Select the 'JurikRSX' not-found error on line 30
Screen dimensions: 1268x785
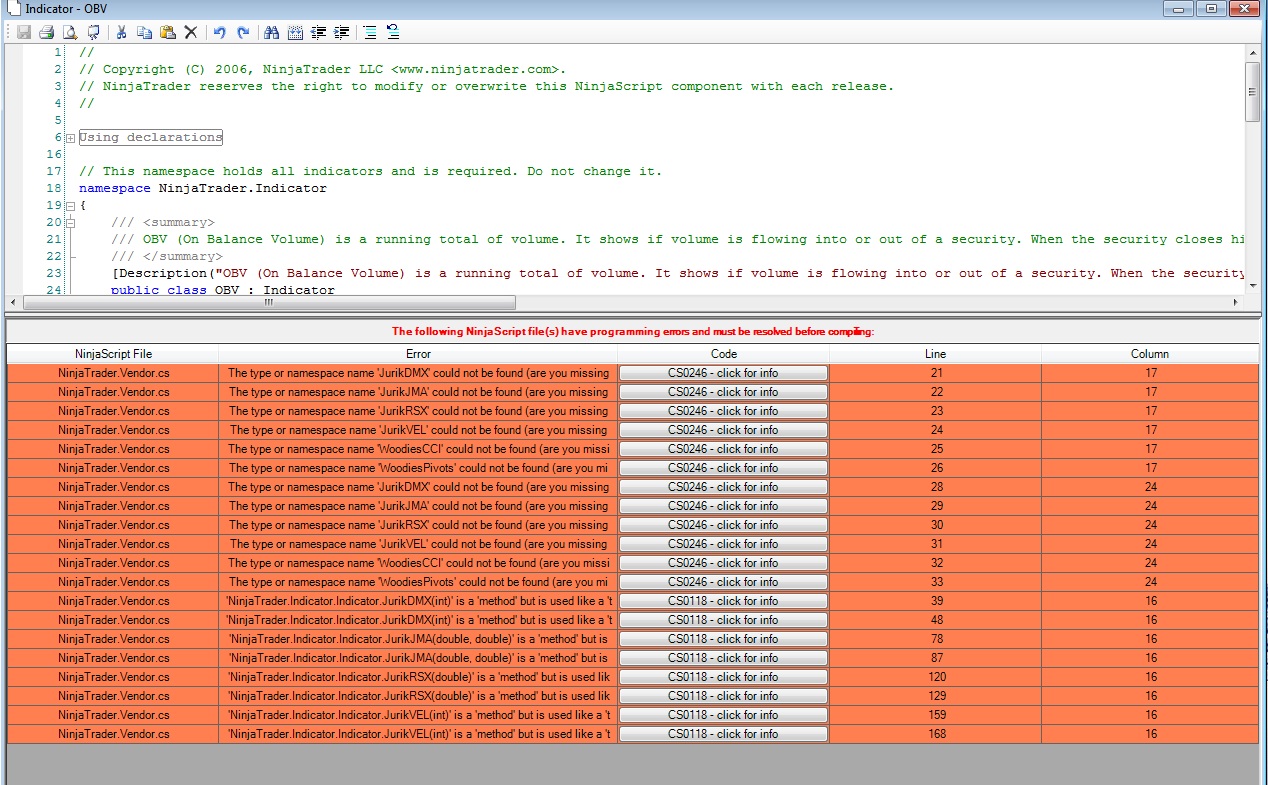click(x=418, y=525)
